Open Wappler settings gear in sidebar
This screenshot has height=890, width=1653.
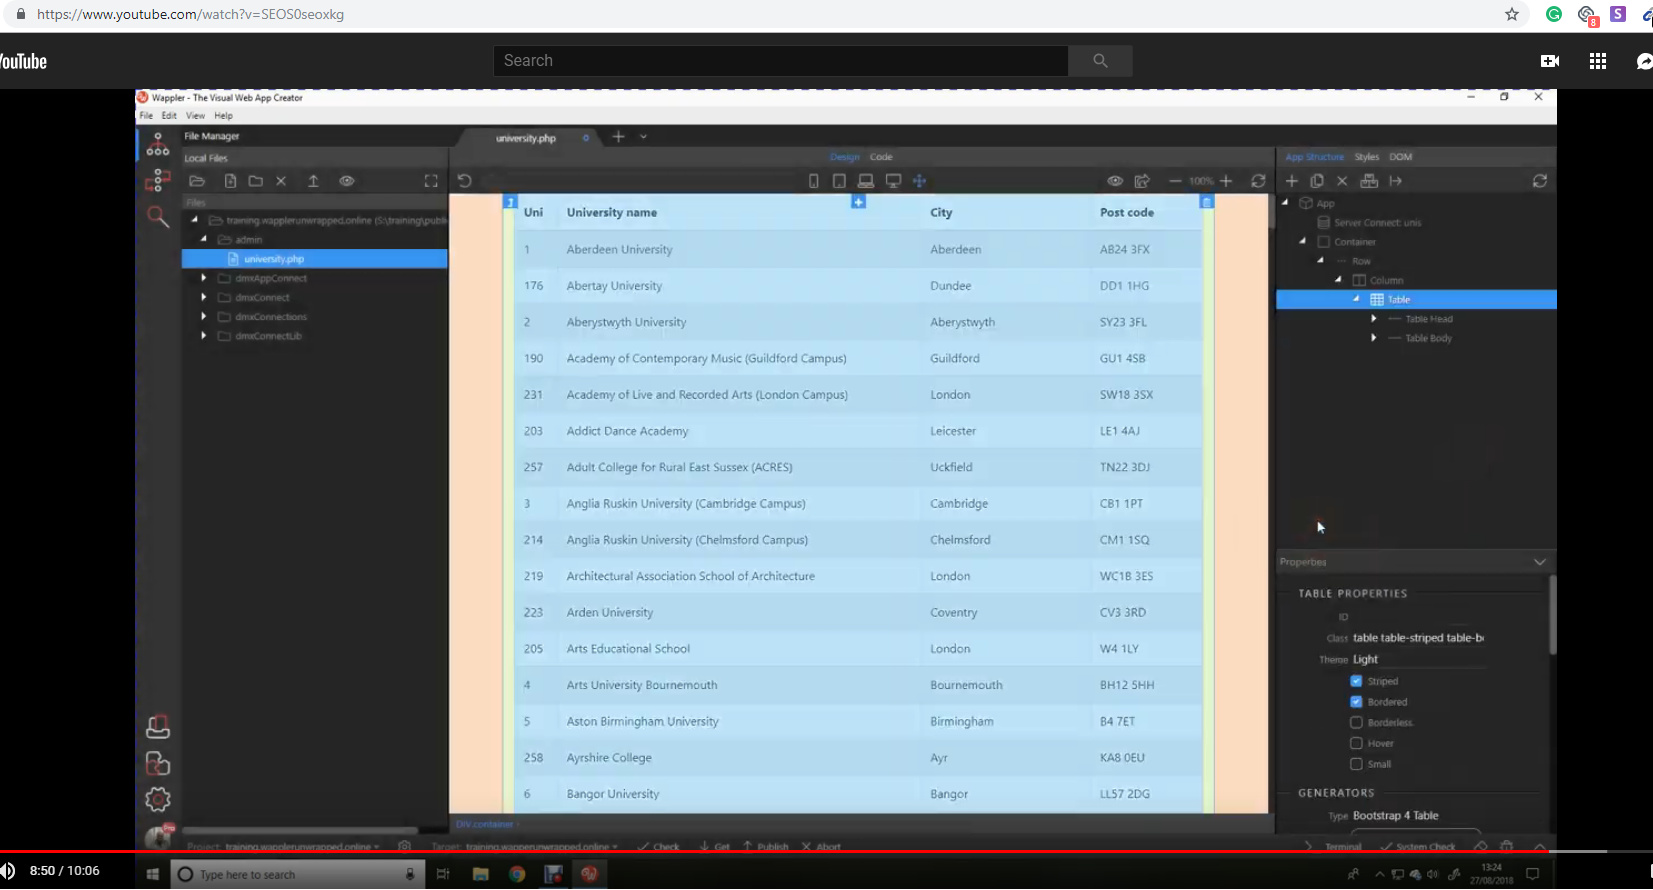pyautogui.click(x=158, y=799)
